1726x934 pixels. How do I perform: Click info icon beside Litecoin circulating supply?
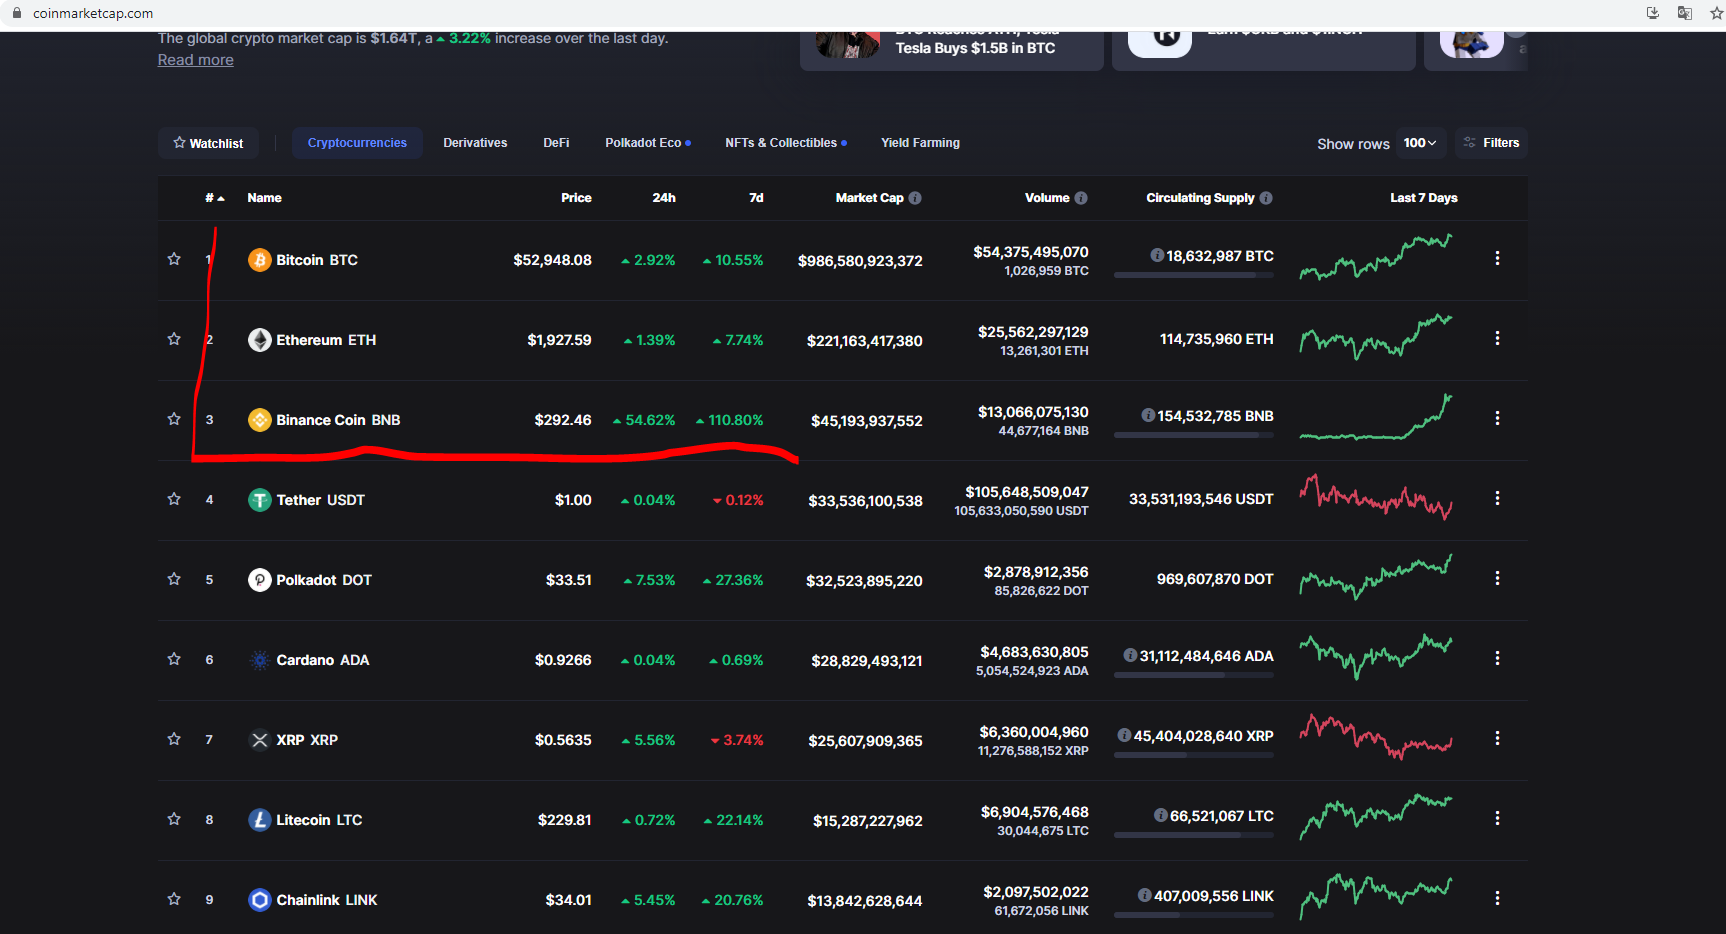(1161, 816)
